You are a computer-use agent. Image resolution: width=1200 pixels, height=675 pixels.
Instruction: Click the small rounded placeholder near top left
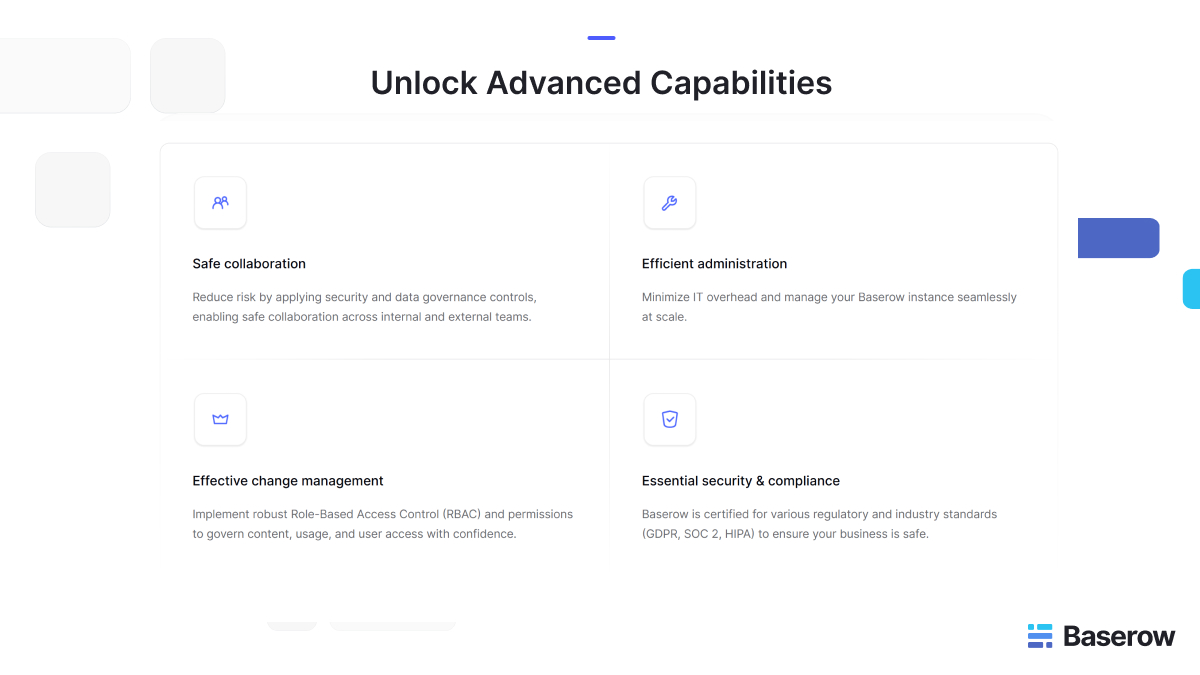pyautogui.click(x=187, y=75)
